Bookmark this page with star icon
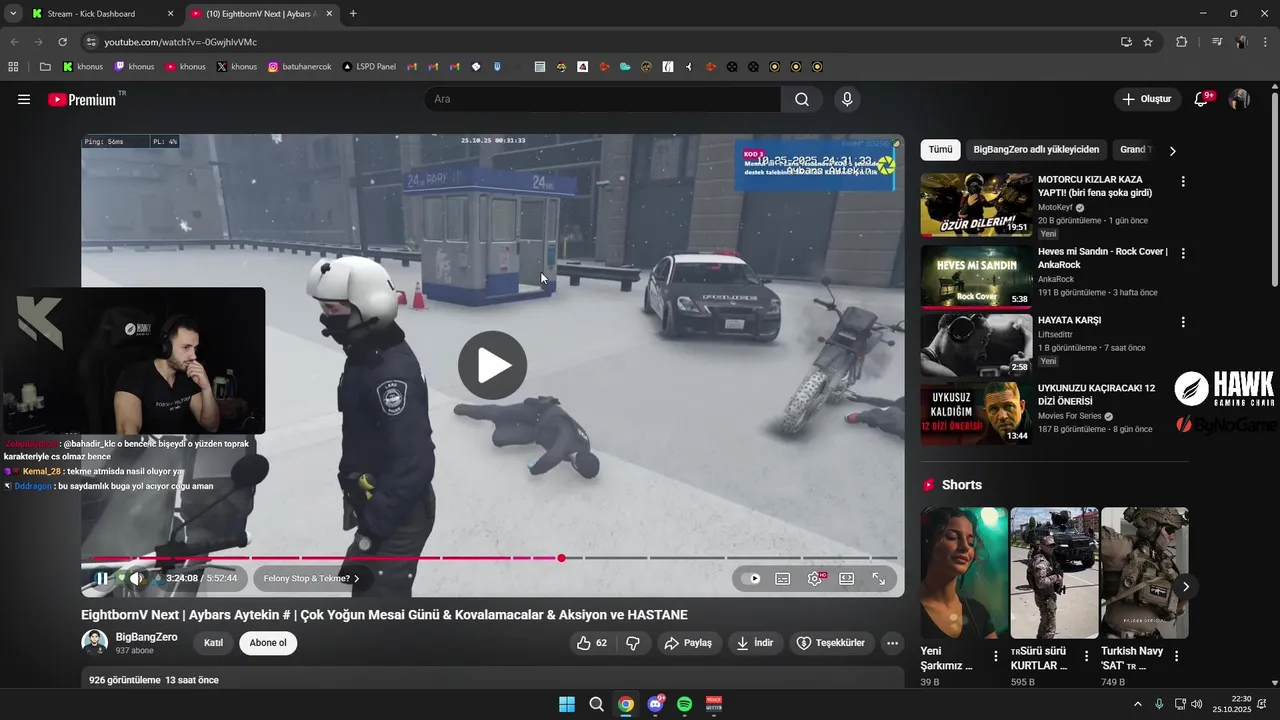This screenshot has height=720, width=1280. [1148, 42]
